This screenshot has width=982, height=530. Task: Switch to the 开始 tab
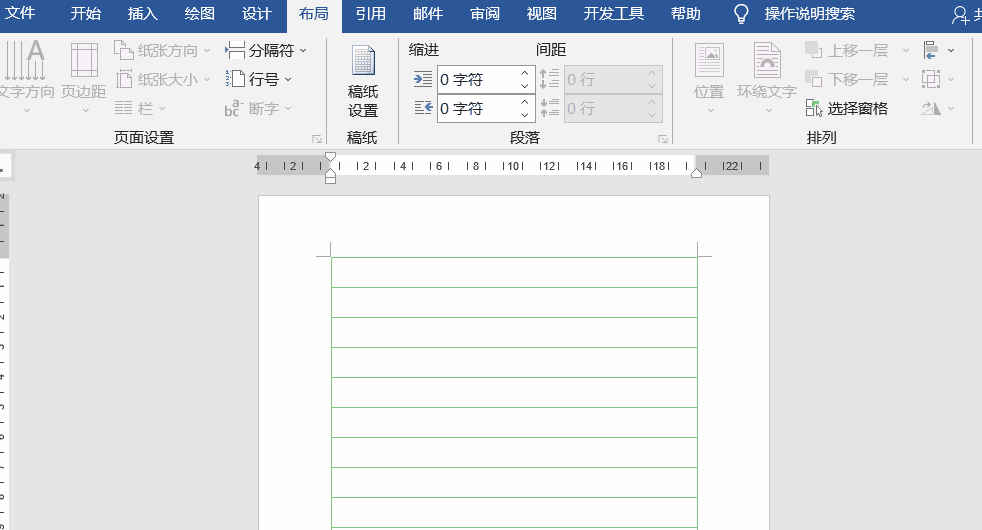(86, 13)
